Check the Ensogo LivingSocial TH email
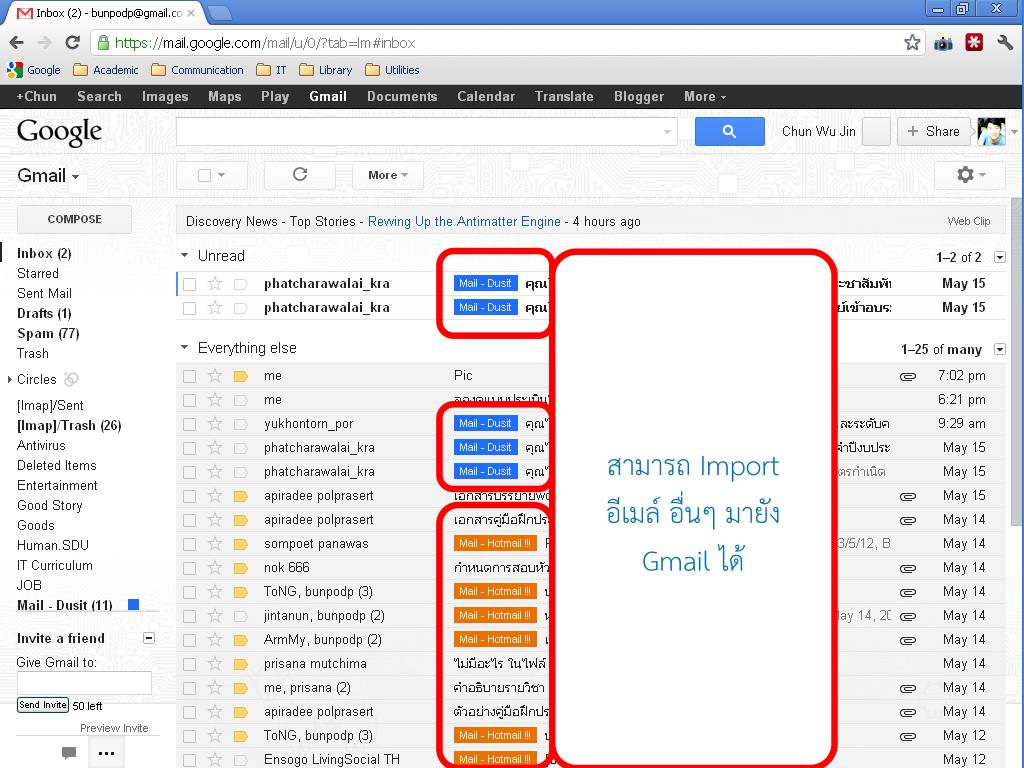The height and width of the screenshot is (768, 1024). pyautogui.click(x=189, y=760)
